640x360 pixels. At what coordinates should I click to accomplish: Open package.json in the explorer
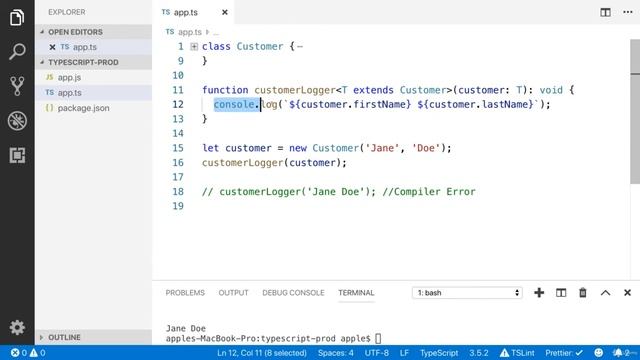pyautogui.click(x=83, y=108)
